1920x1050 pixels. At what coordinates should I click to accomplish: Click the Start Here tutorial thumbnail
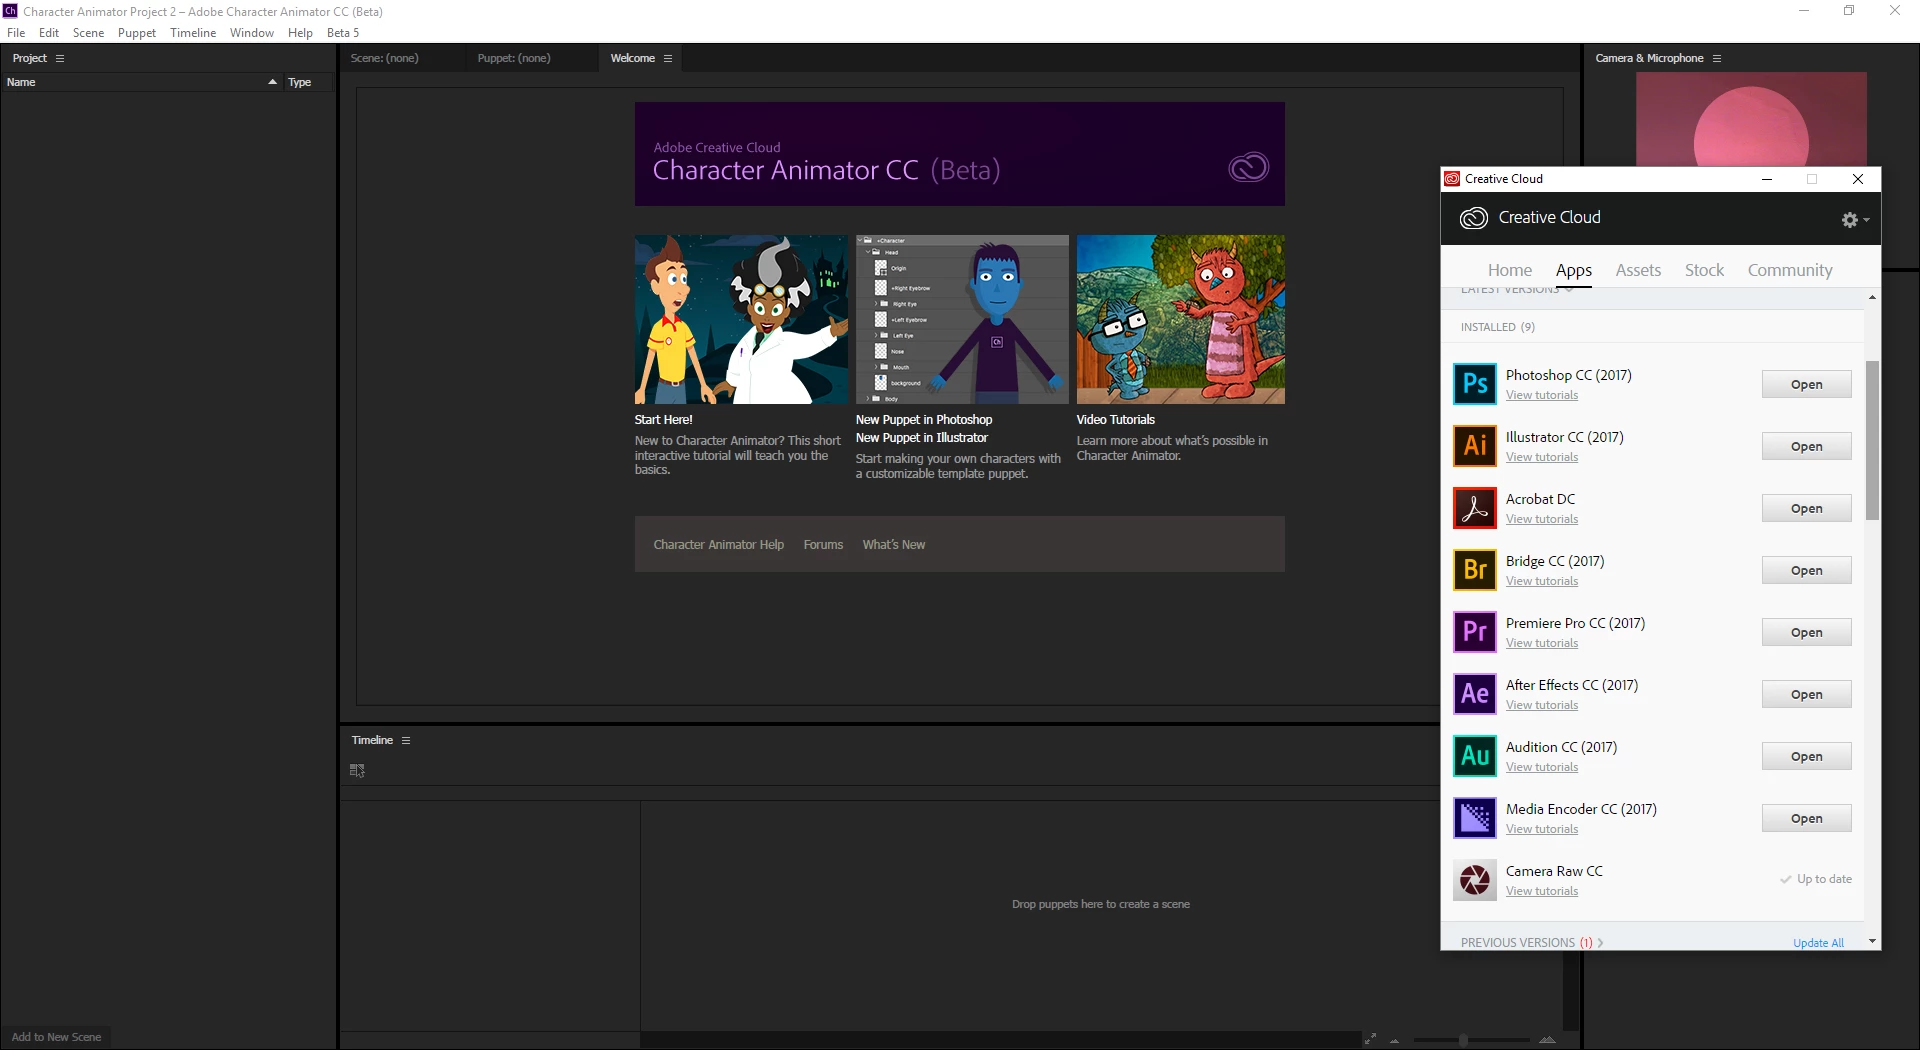coord(741,319)
